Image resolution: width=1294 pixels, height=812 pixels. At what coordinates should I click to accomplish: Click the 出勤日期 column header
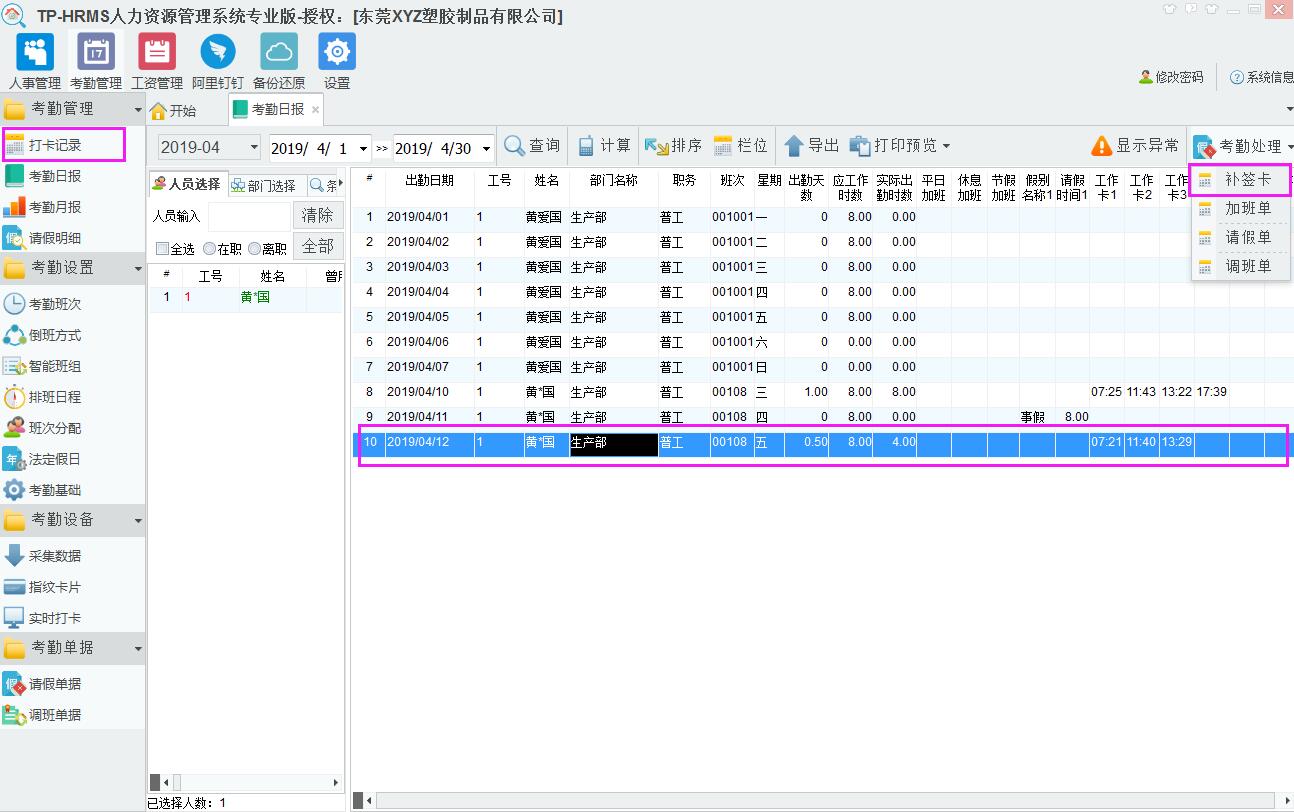pyautogui.click(x=429, y=181)
